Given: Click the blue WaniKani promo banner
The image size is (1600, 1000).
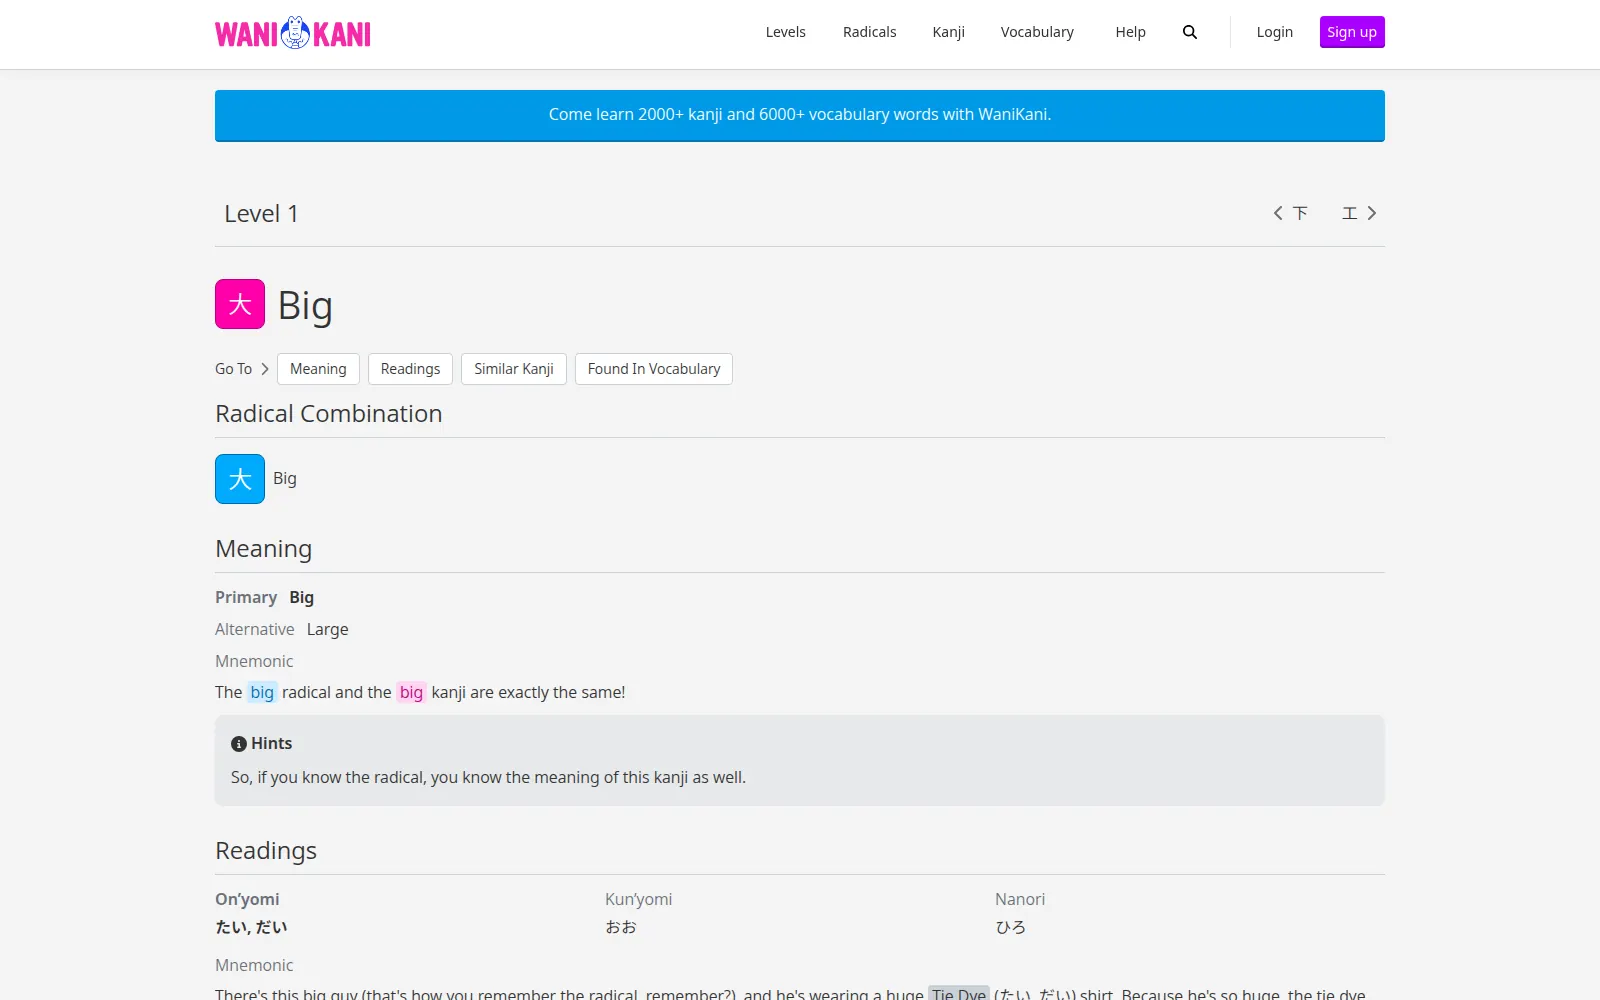Looking at the screenshot, I should tap(800, 115).
